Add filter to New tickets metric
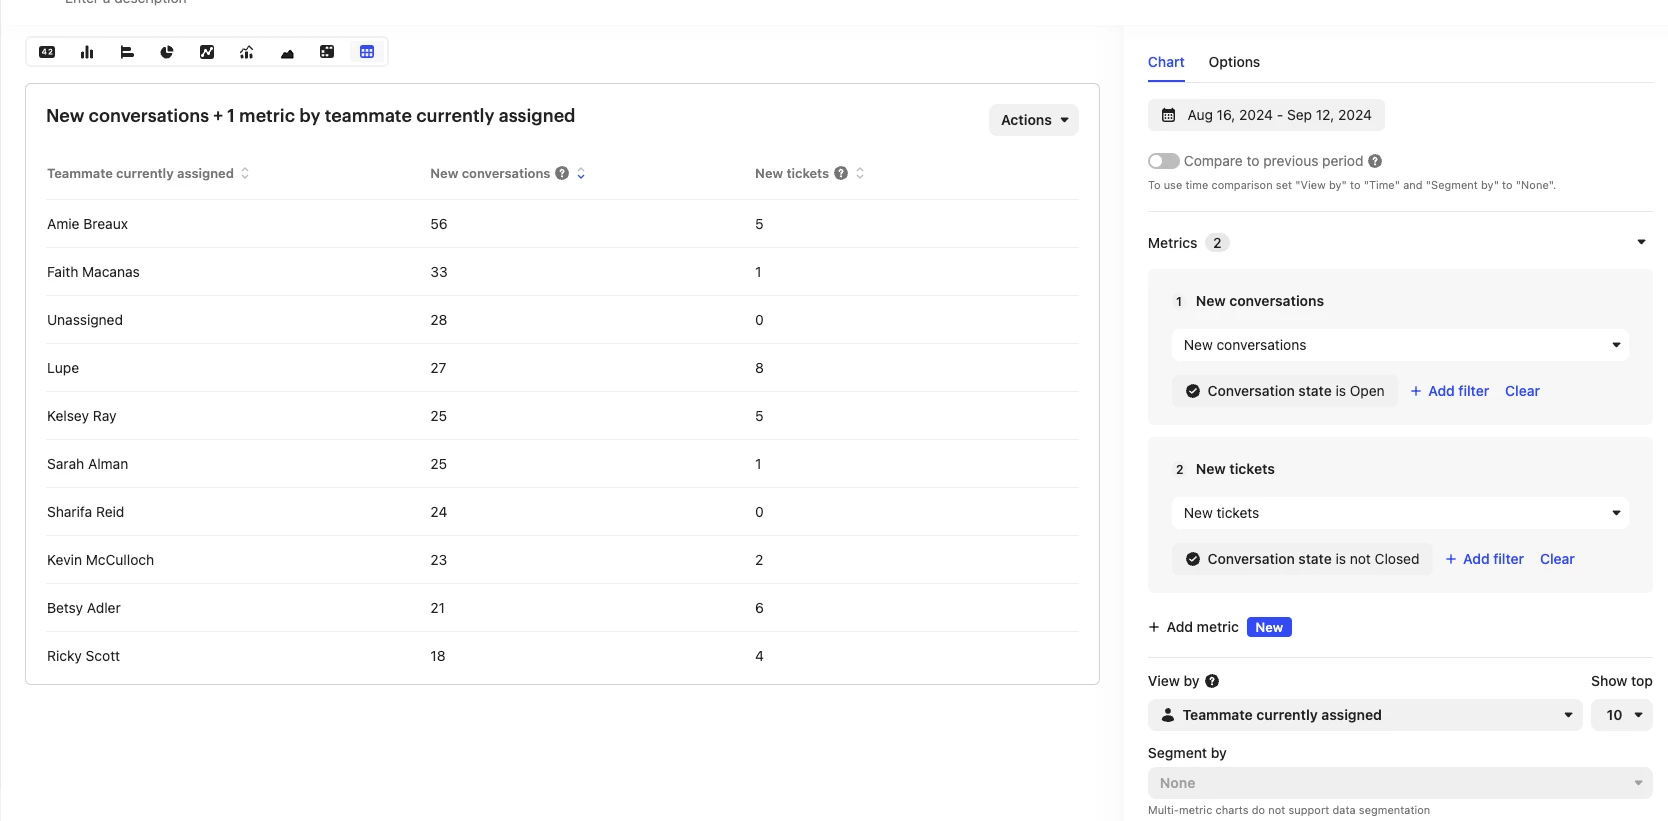This screenshot has height=821, width=1668. click(x=1485, y=559)
